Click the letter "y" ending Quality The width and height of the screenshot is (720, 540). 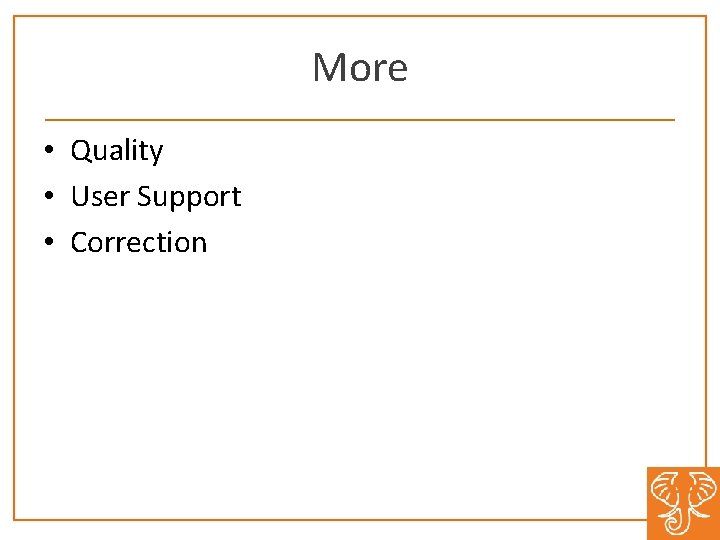(x=157, y=154)
